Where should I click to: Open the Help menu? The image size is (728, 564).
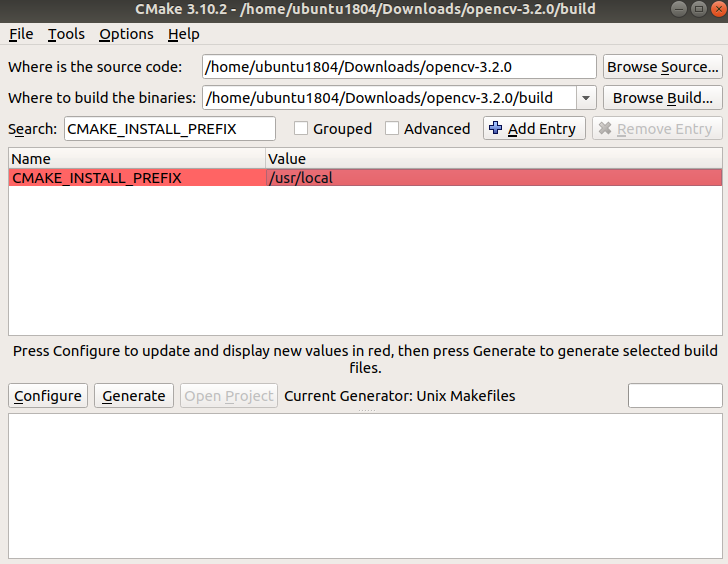pos(183,34)
